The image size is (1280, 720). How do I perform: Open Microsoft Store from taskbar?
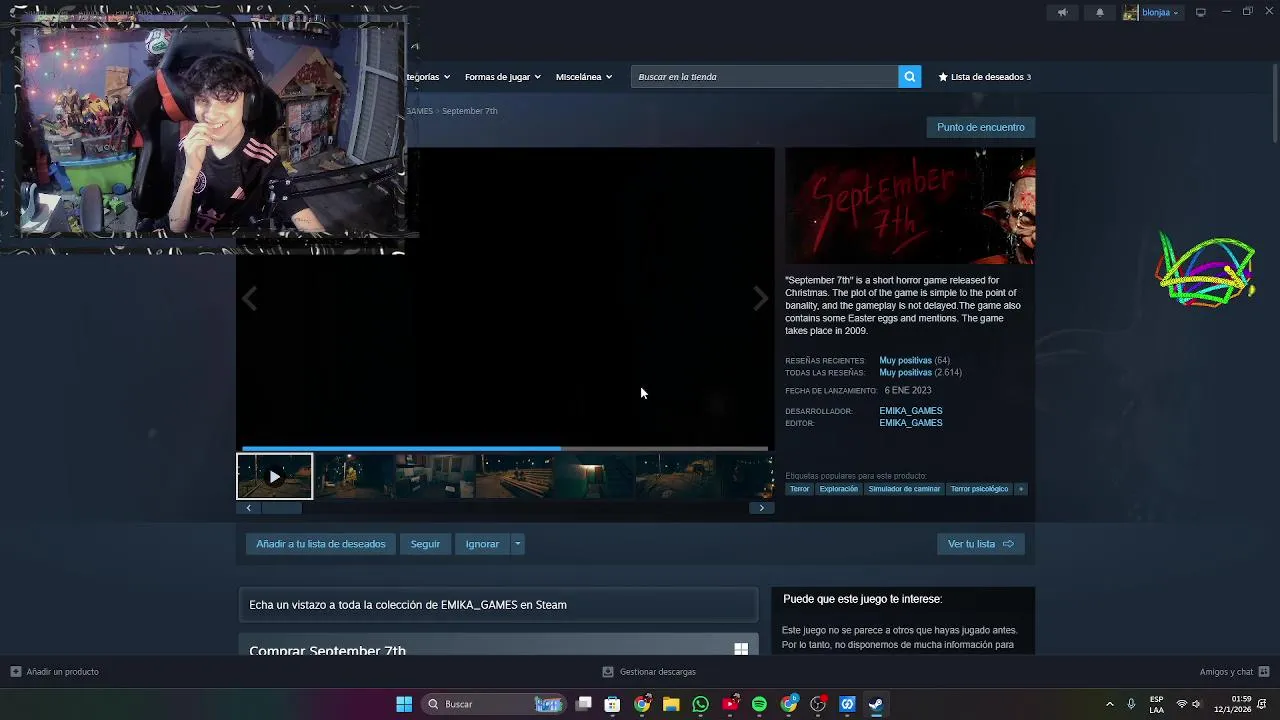coord(612,704)
